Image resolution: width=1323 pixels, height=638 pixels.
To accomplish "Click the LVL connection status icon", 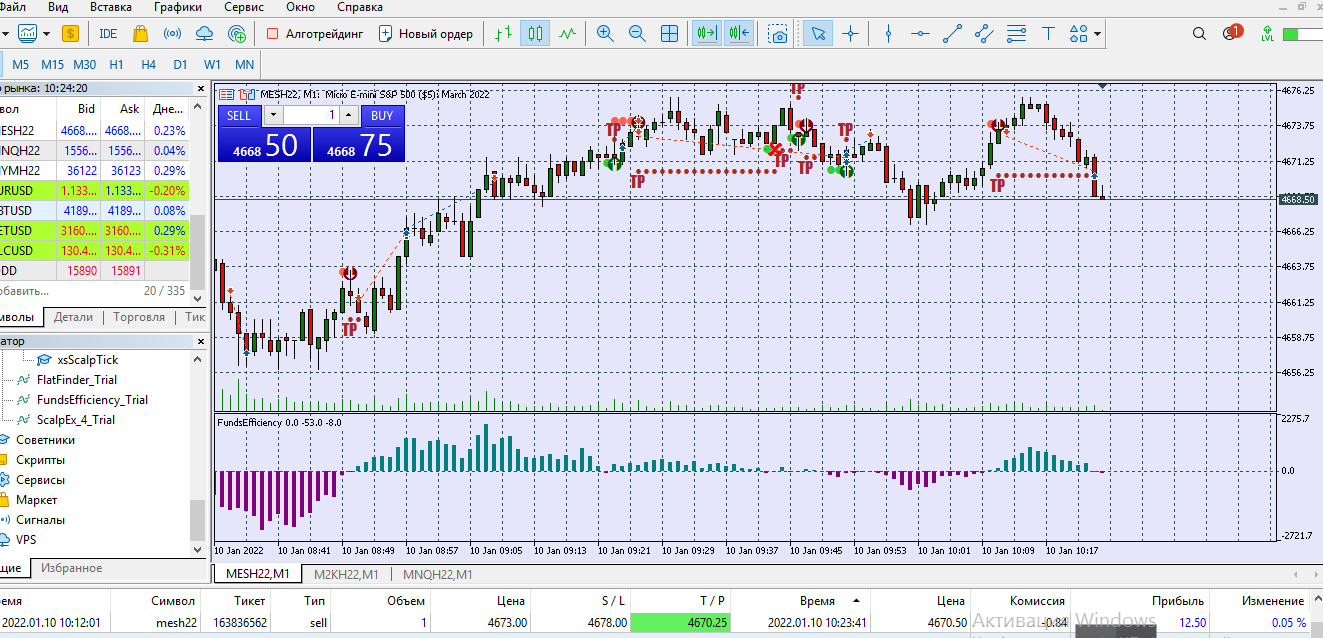I will click(x=1267, y=34).
